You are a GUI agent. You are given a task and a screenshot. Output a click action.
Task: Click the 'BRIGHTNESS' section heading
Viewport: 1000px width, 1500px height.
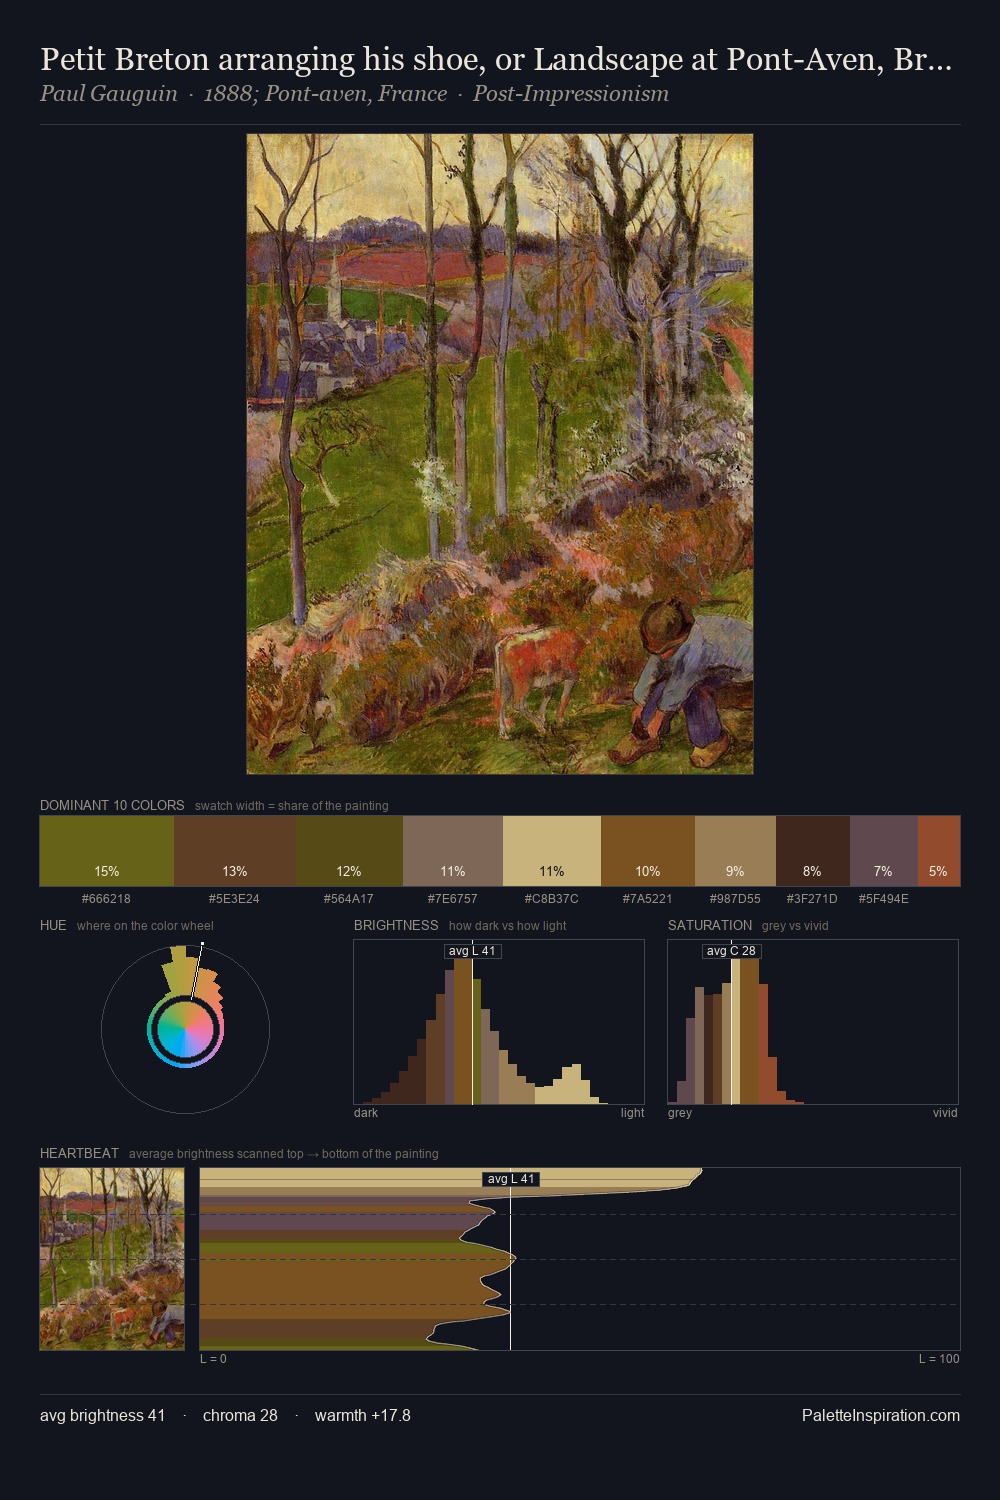tap(396, 925)
